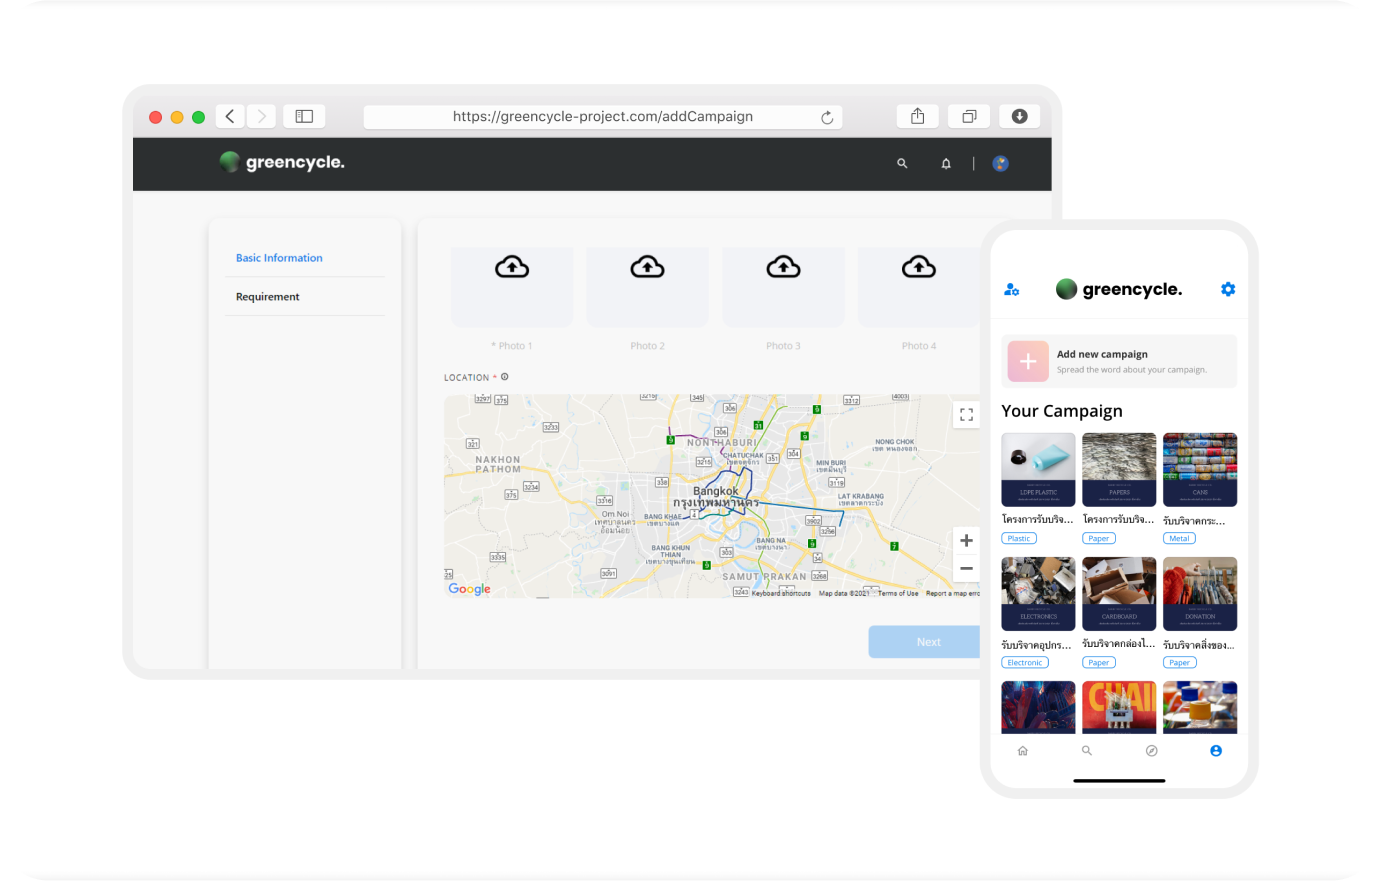This screenshot has width=1380, height=881.
Task: Click the Photo 3 upload cloud icon
Action: [x=783, y=267]
